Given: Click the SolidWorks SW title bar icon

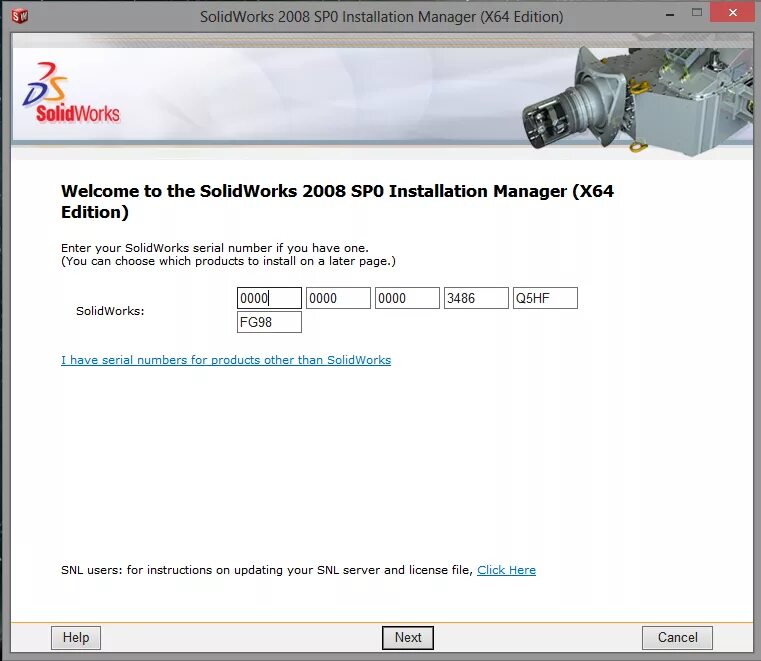Looking at the screenshot, I should click(x=20, y=16).
